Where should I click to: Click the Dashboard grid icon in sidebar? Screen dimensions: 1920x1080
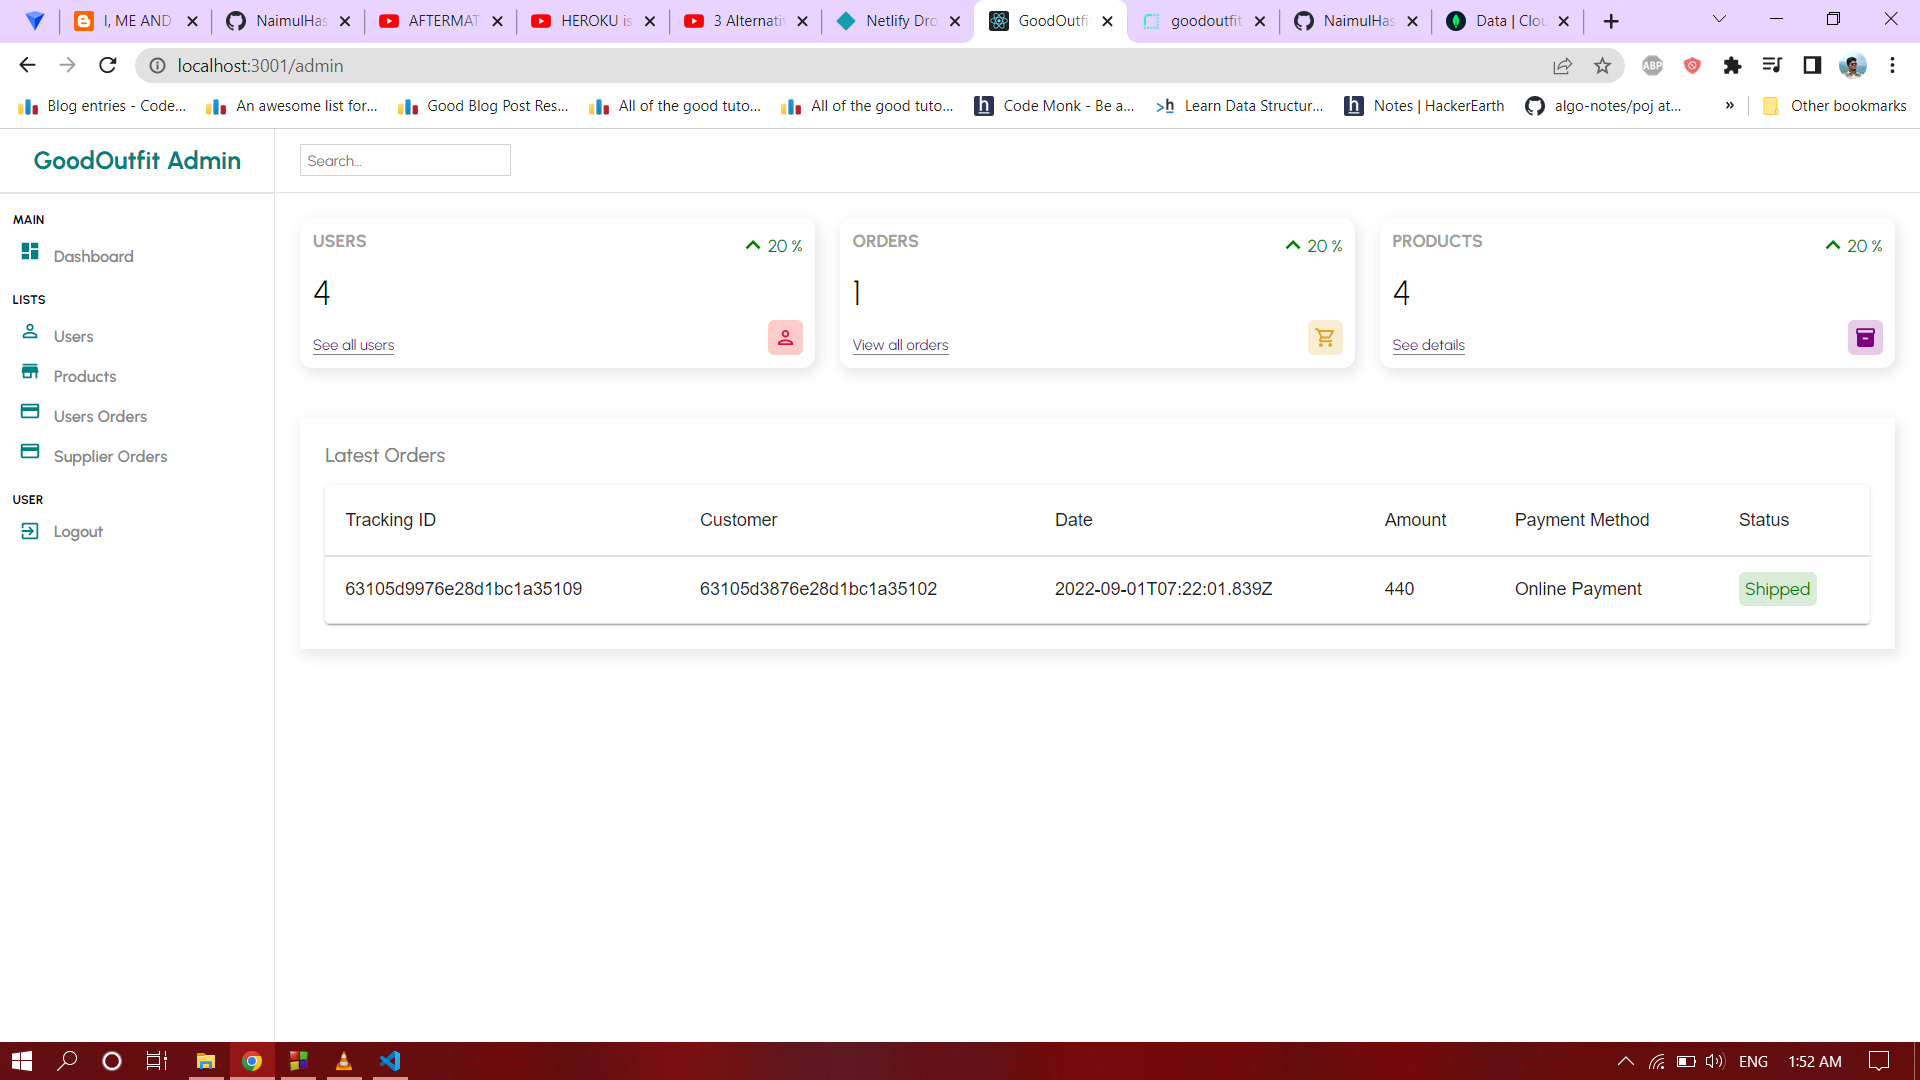point(30,251)
